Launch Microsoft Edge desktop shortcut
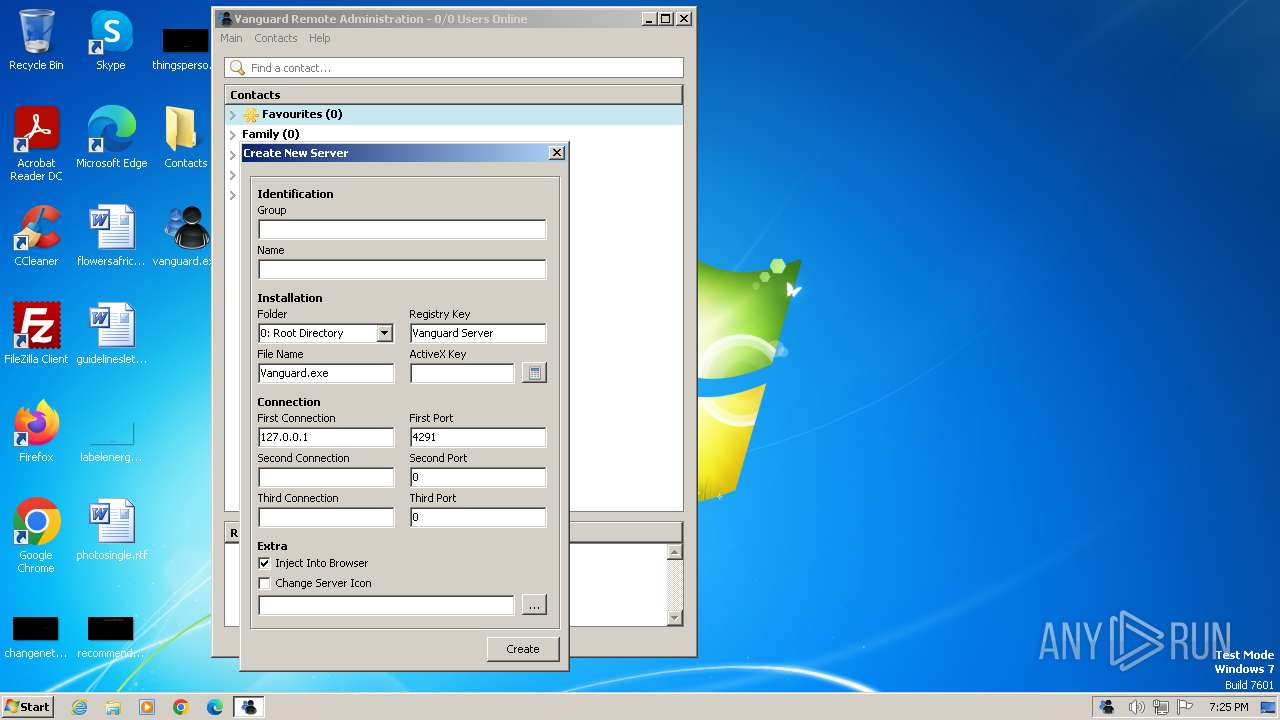This screenshot has height=720, width=1280. point(111,138)
